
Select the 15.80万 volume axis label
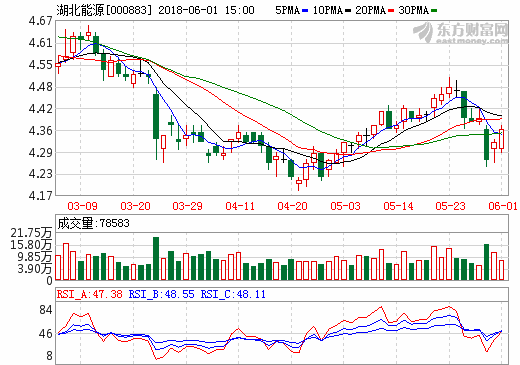pos(31,245)
